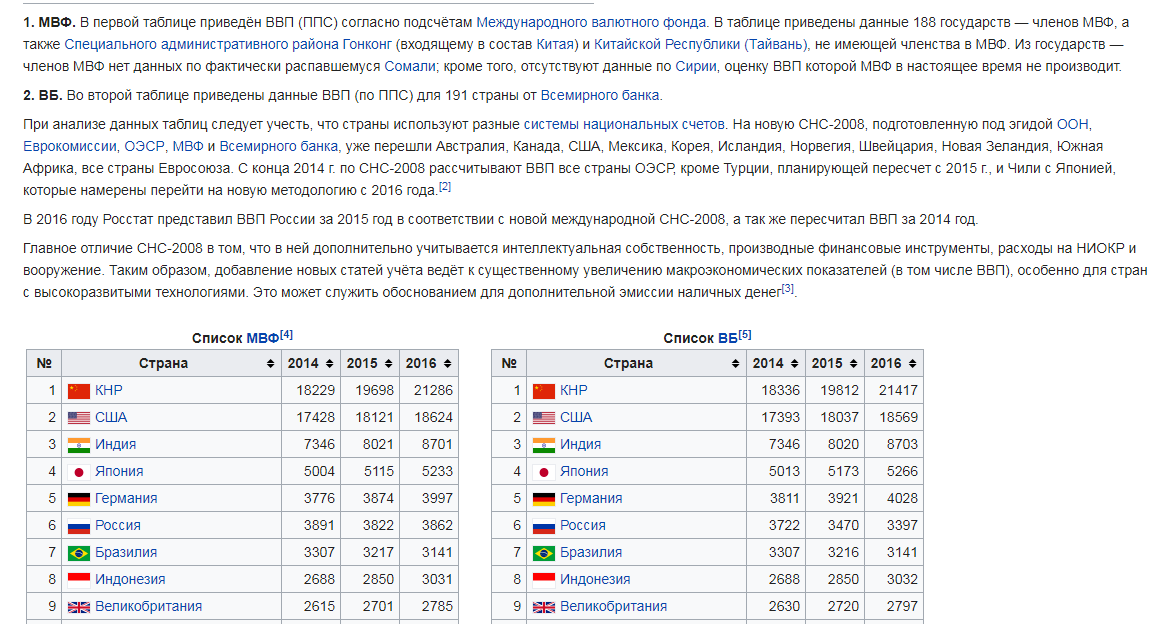Open Великобритания link in World Bank table
Viewport: 1169px width, 624px height.
(614, 606)
